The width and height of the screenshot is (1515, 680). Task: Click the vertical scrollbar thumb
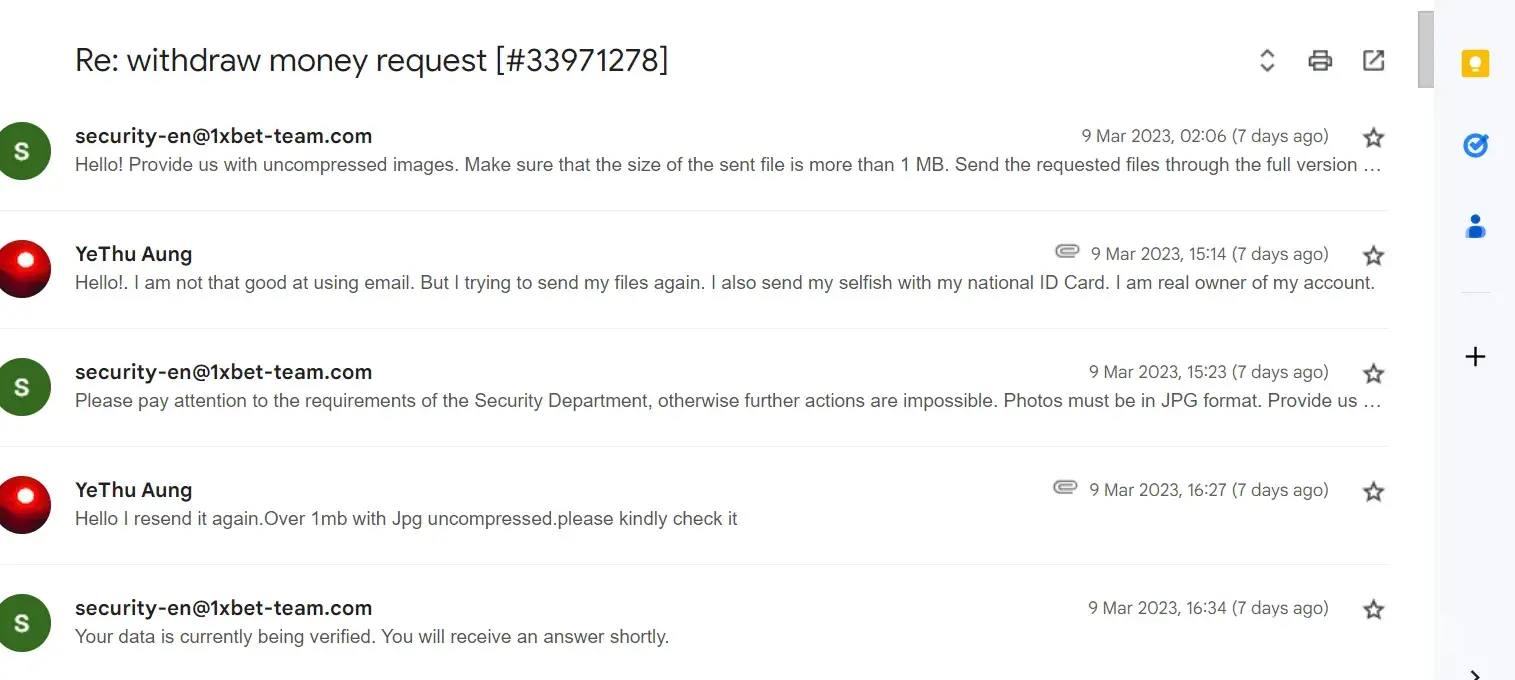pos(1425,50)
